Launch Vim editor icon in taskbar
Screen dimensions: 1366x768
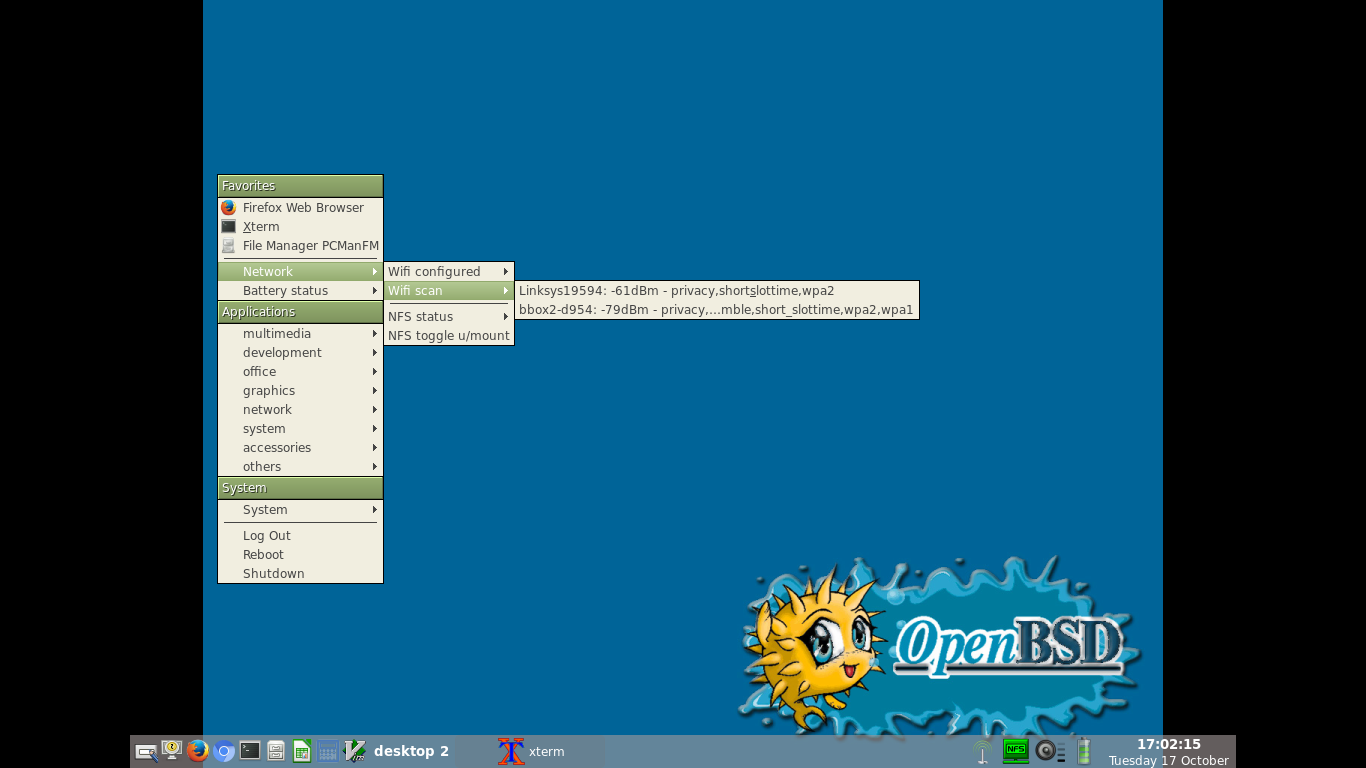point(354,751)
